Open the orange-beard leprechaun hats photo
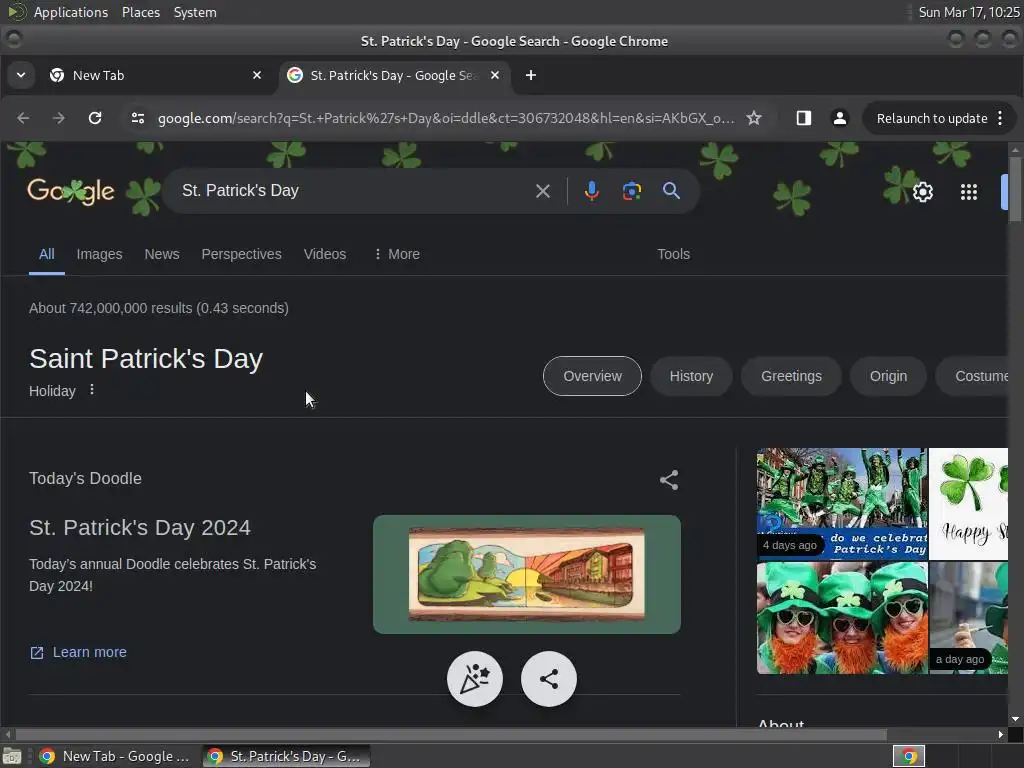The height and width of the screenshot is (768, 1024). (842, 618)
